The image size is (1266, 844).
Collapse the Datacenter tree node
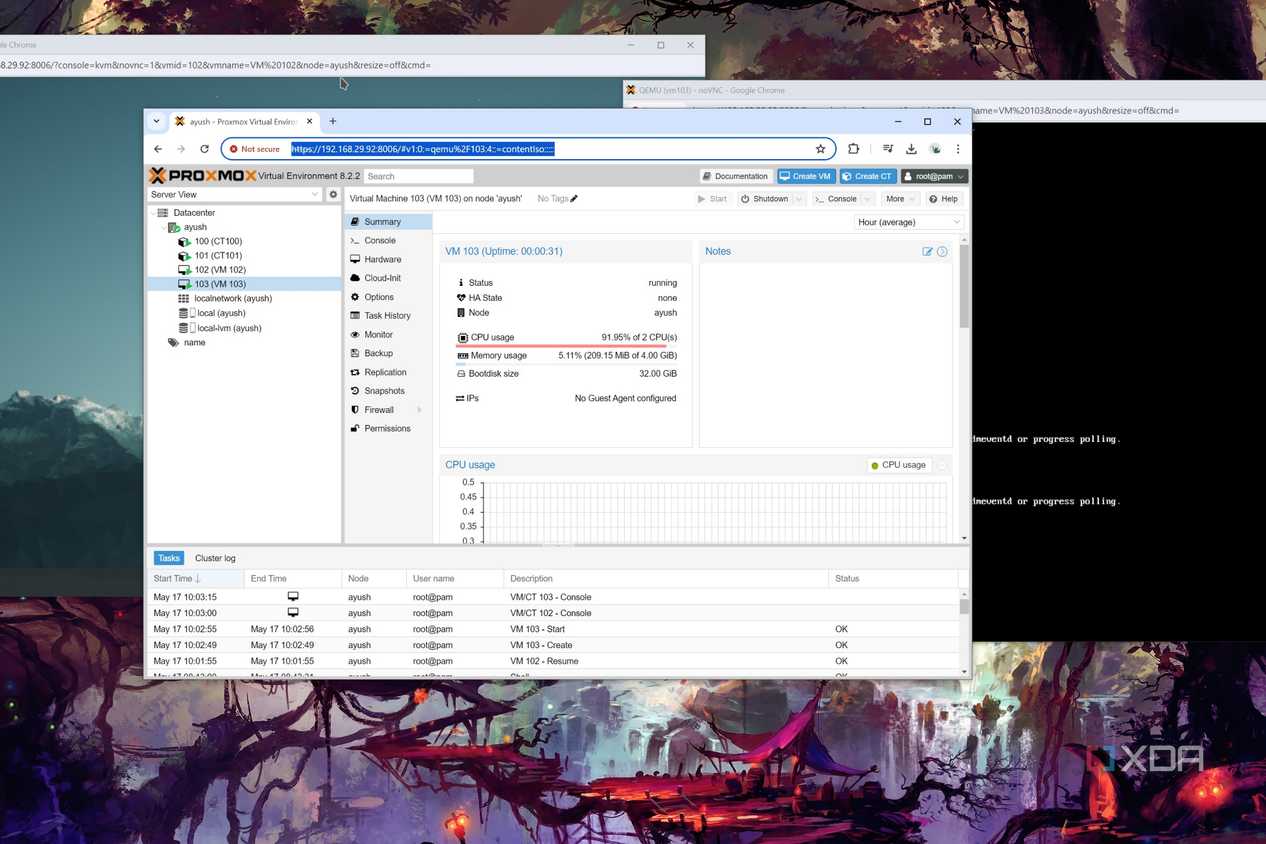click(154, 213)
